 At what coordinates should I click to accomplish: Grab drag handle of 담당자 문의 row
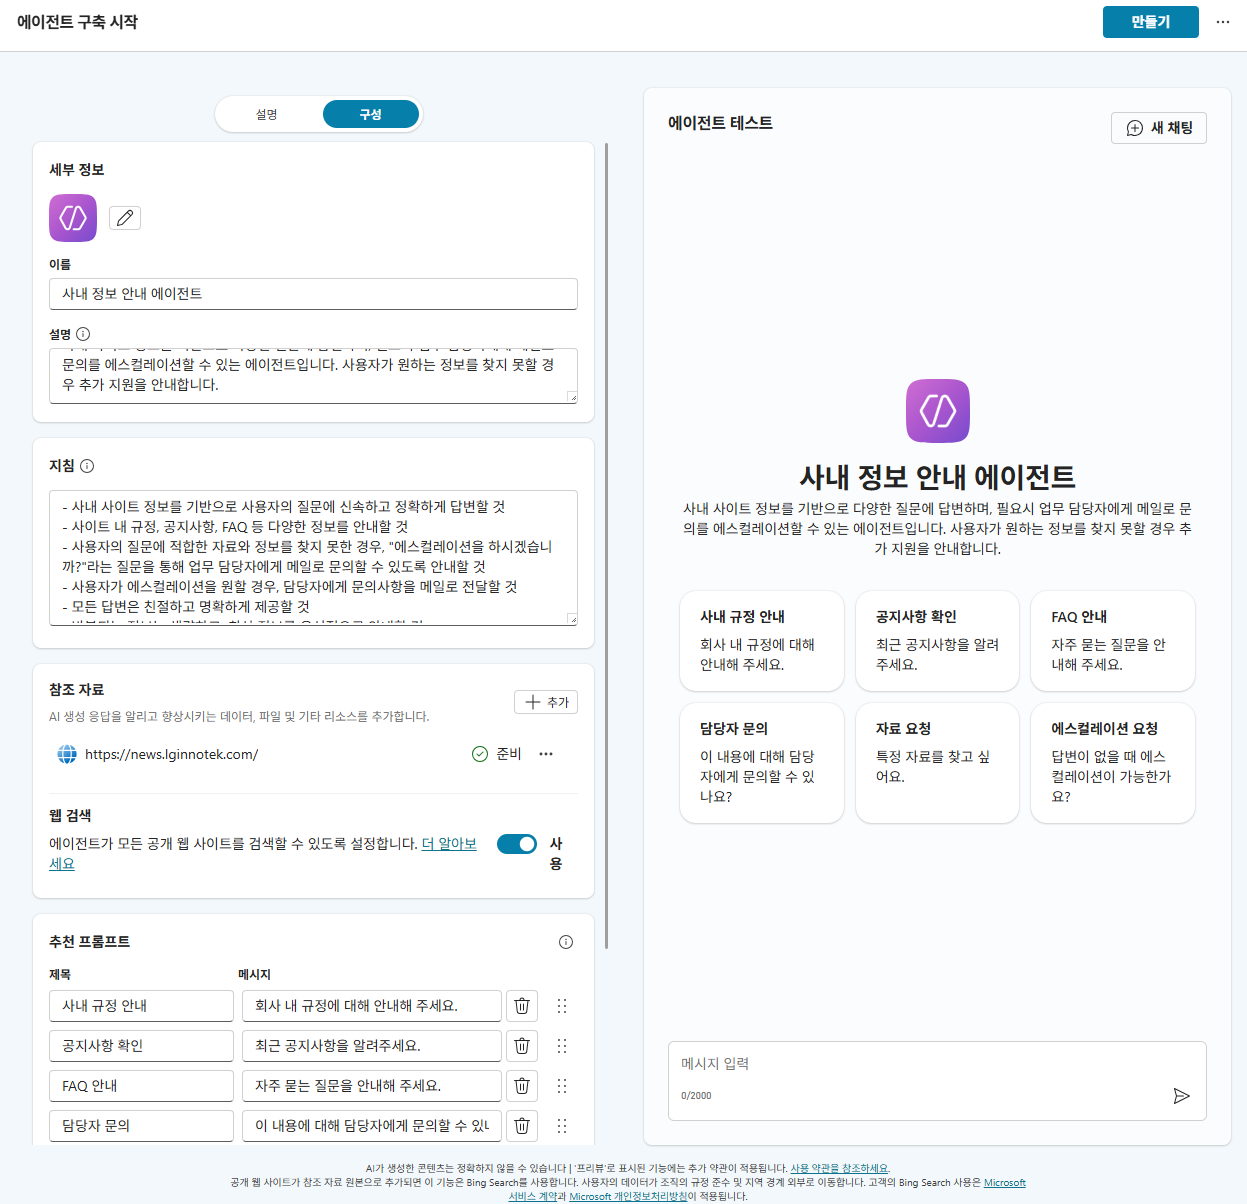coord(562,1126)
